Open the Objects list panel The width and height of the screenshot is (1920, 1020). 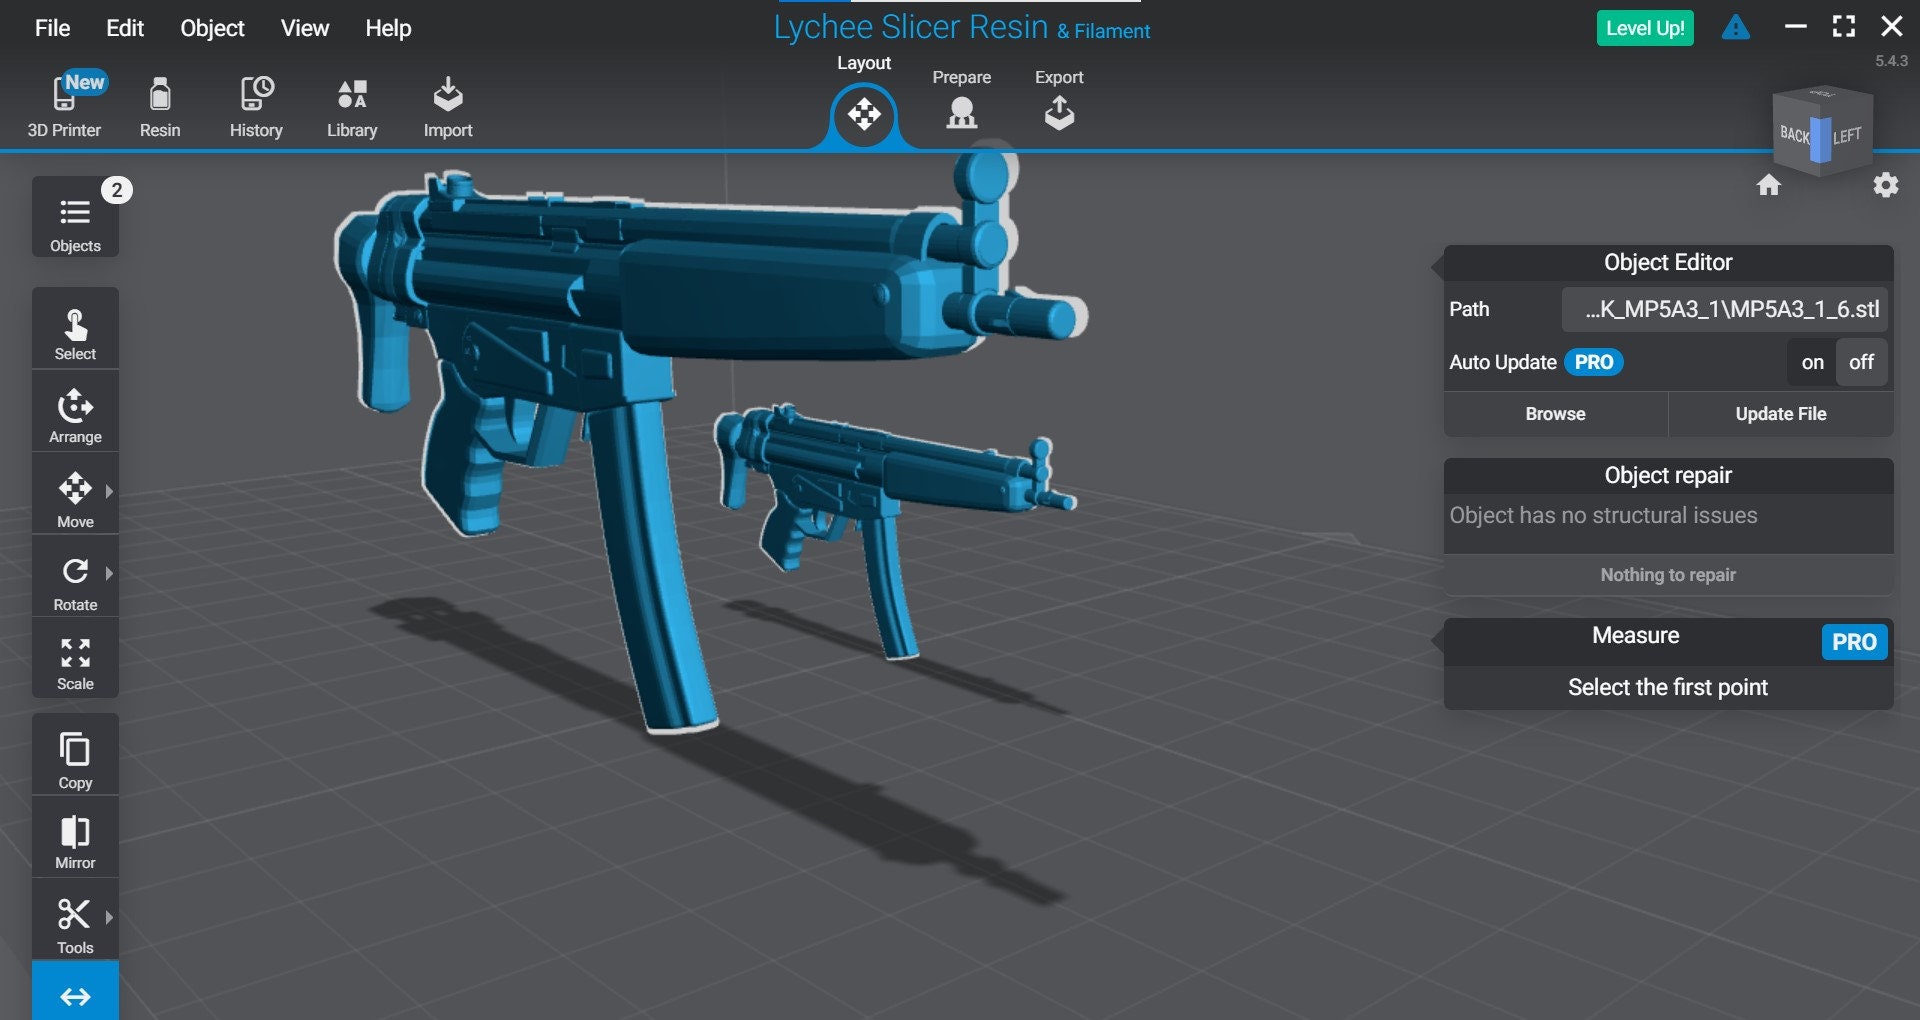click(74, 218)
